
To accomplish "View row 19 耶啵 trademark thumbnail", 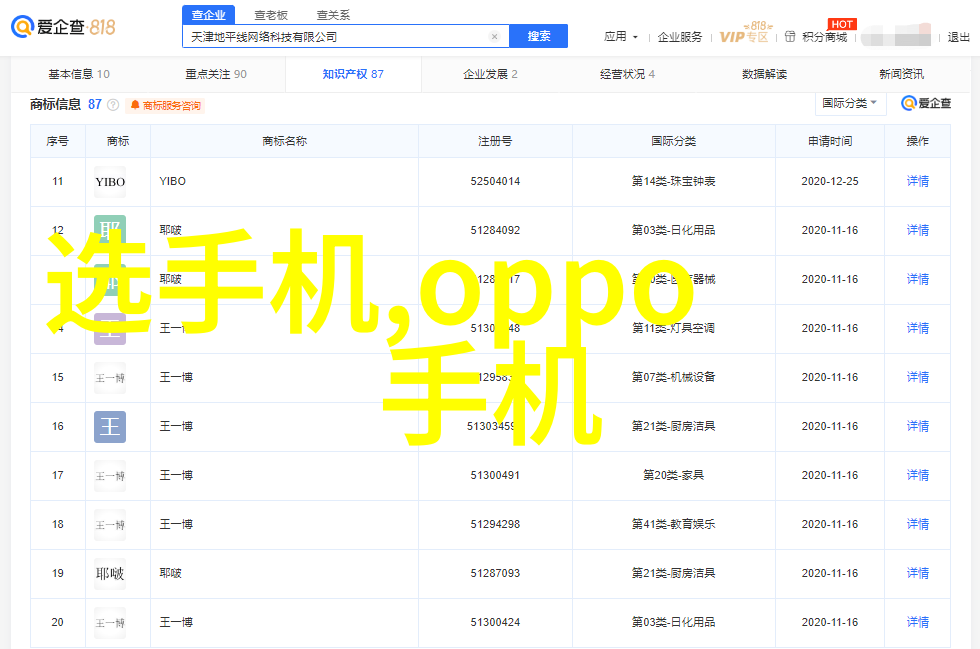I will pyautogui.click(x=110, y=573).
